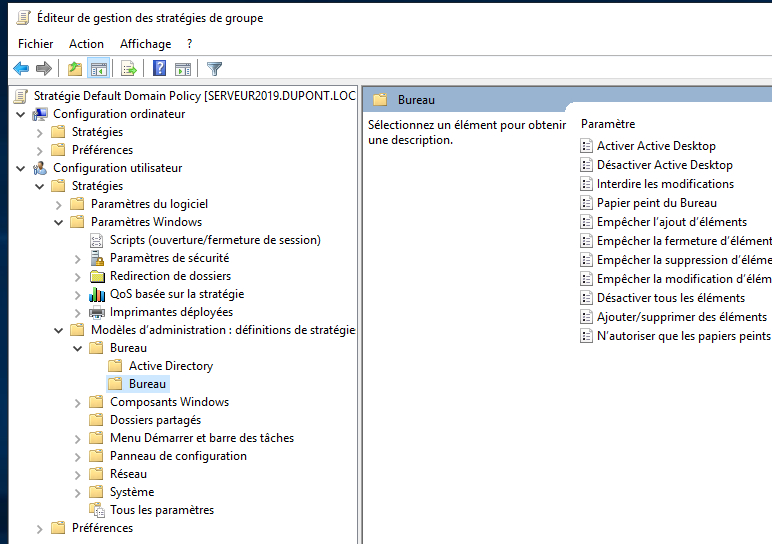Click the Paramètre column header
Image resolution: width=772 pixels, height=544 pixels.
[x=608, y=124]
